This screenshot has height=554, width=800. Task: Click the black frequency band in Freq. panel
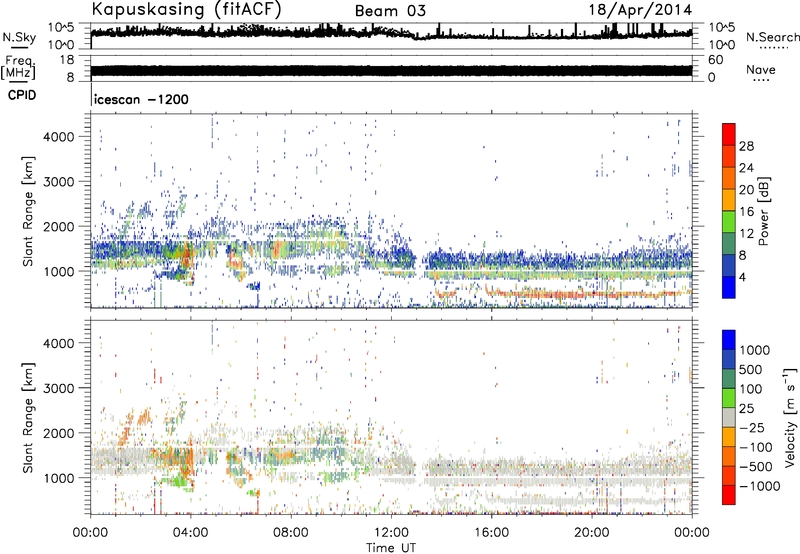(391, 70)
